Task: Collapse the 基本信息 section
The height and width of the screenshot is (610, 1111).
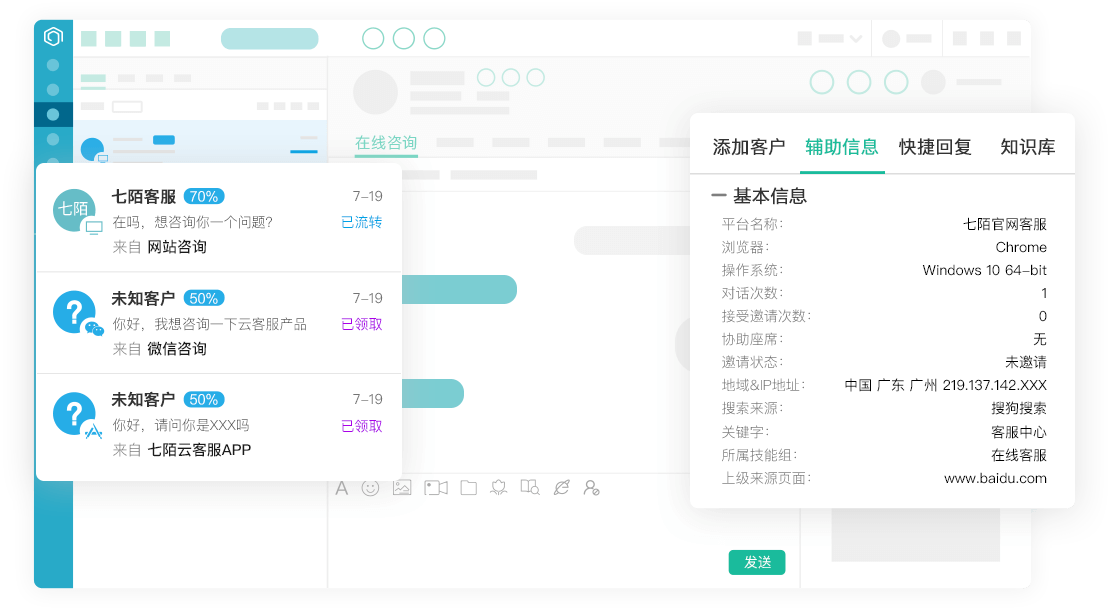Action: pos(718,196)
